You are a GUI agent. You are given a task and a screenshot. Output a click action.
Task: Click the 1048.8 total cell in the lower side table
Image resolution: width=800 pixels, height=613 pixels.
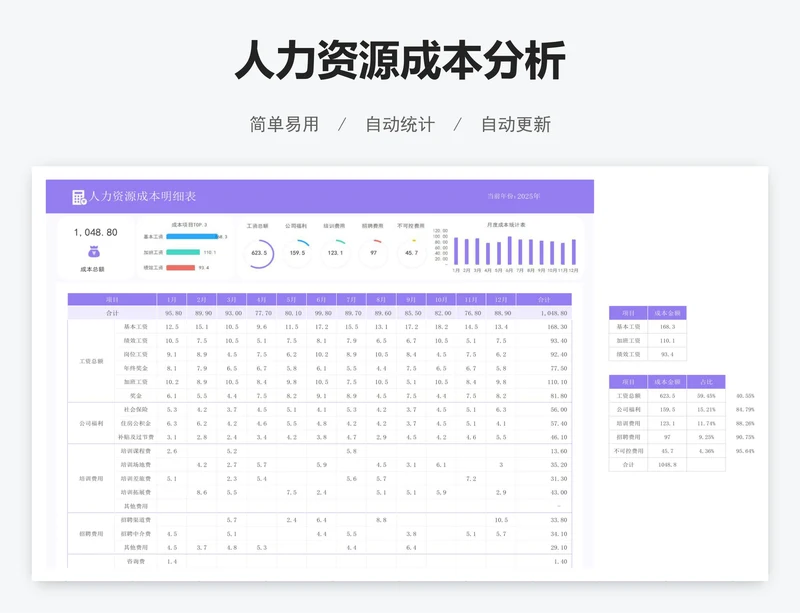(667, 464)
